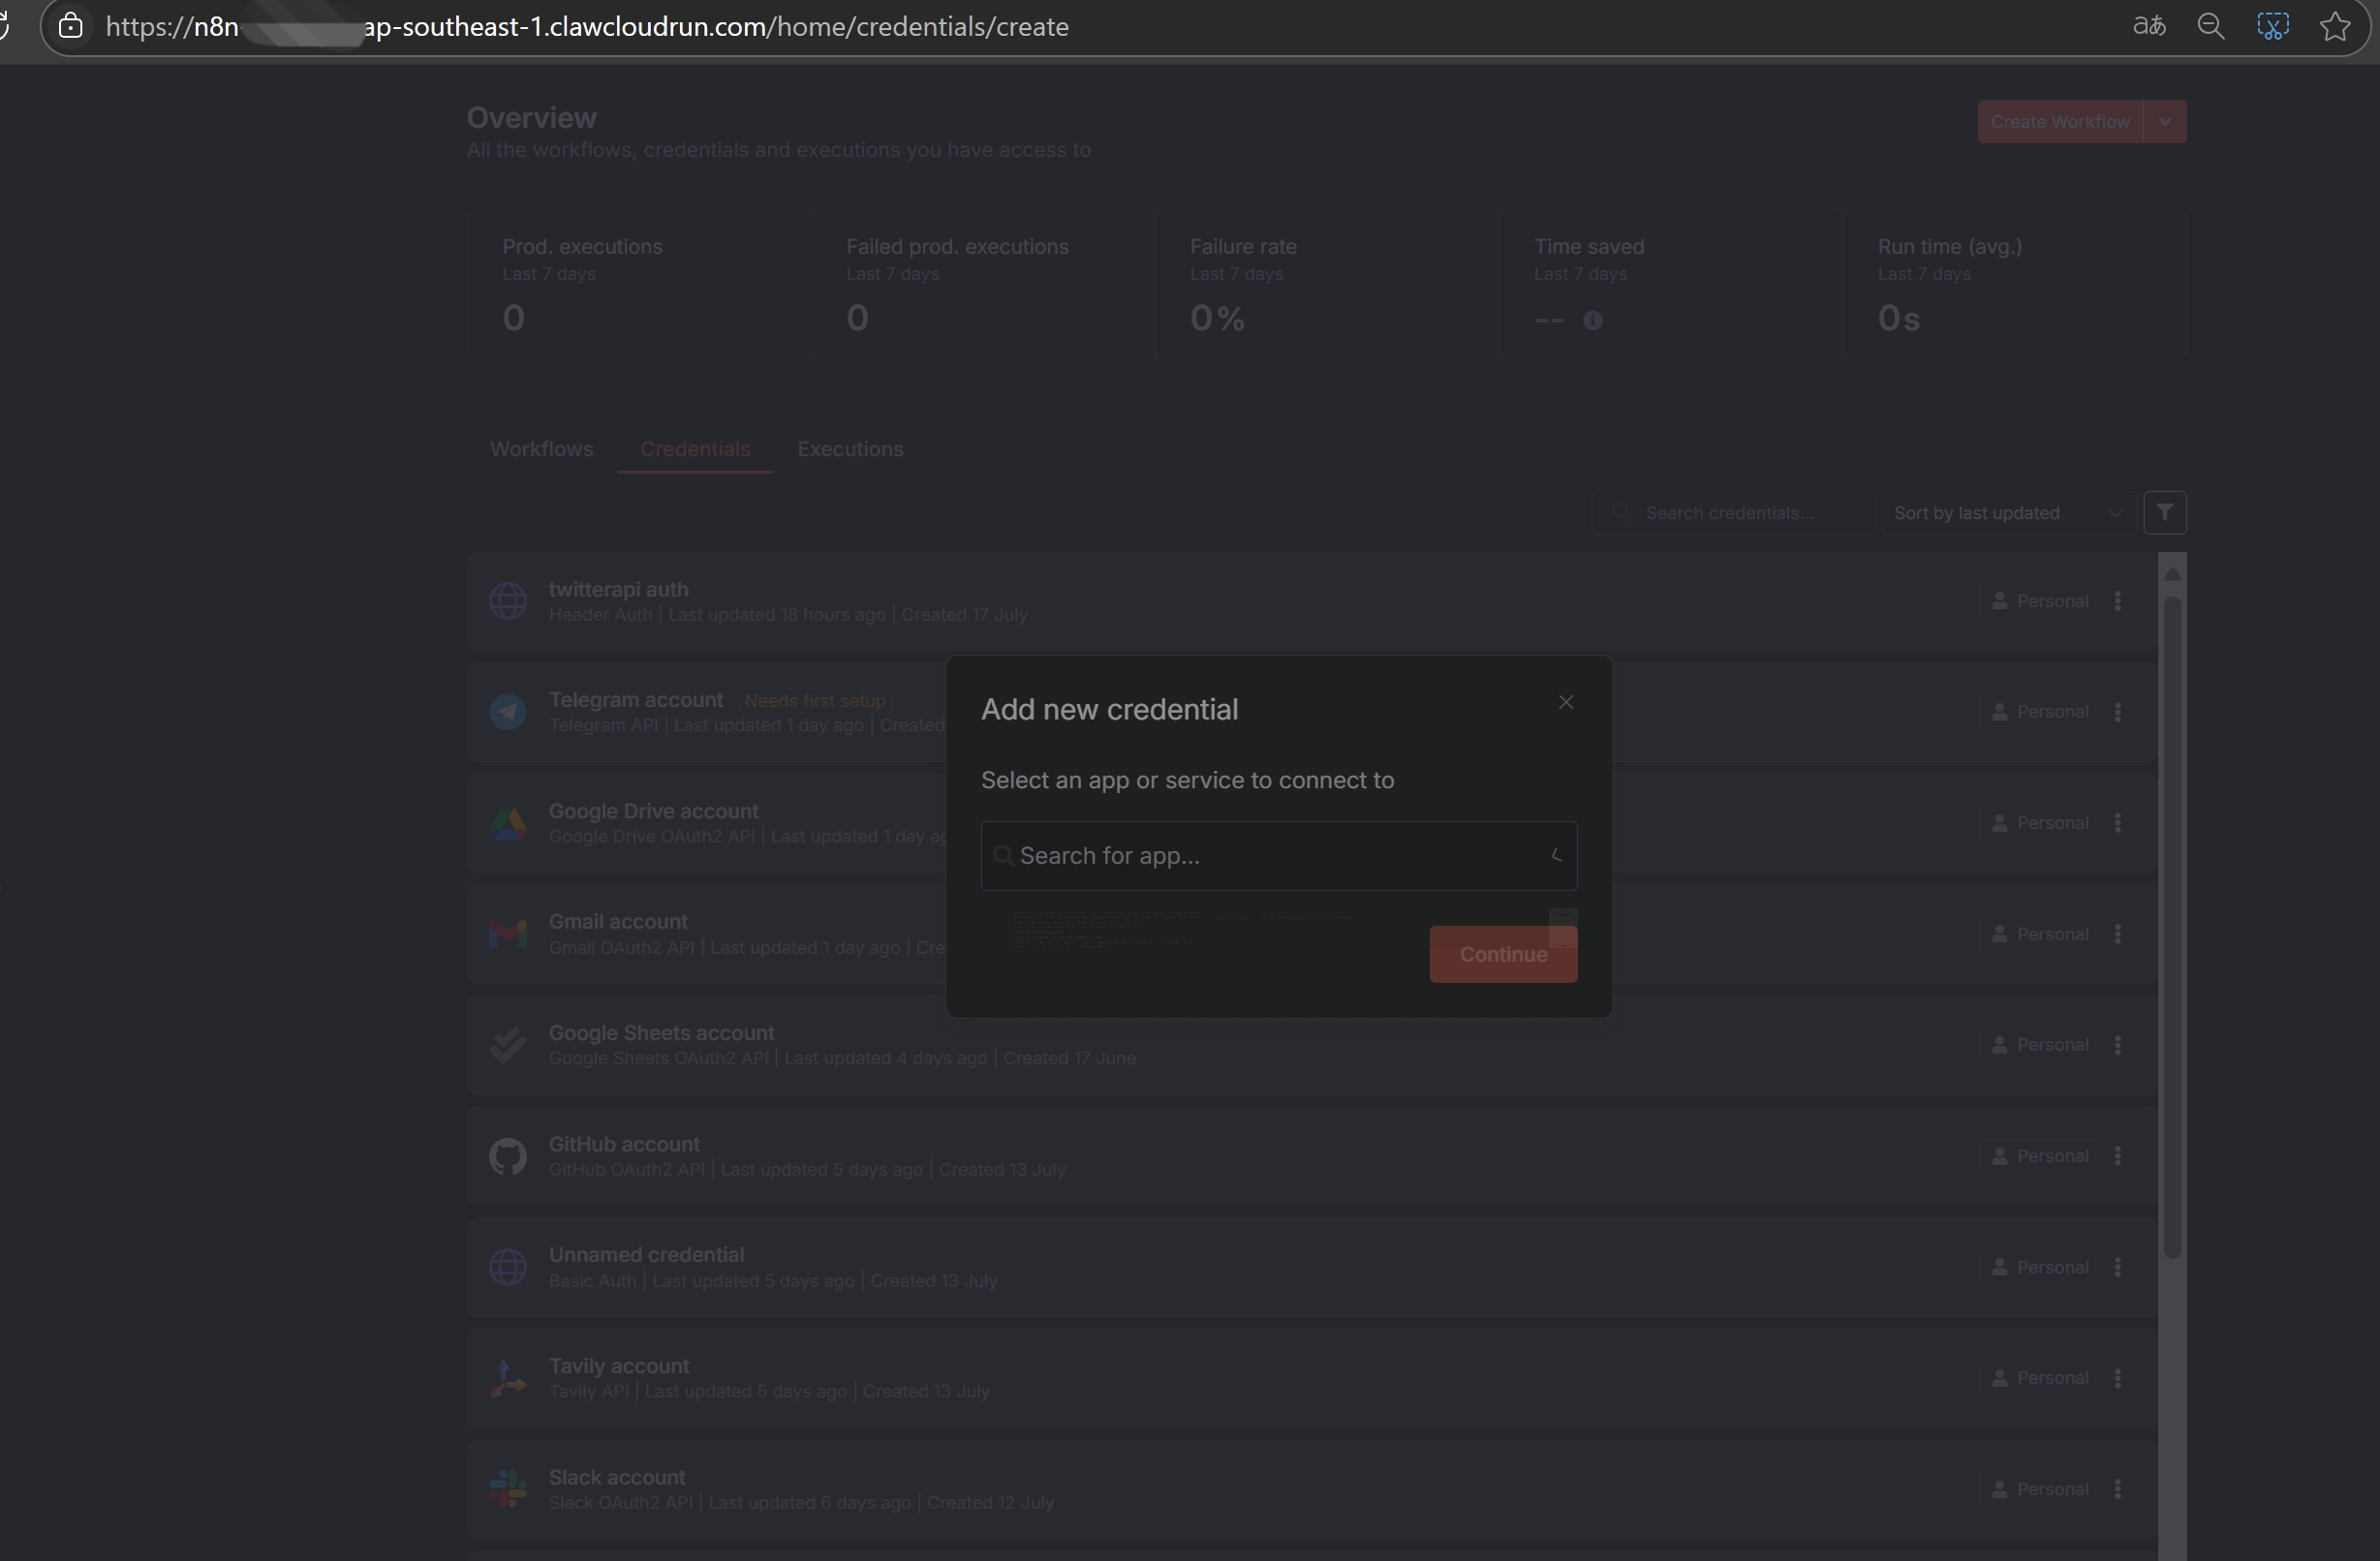Open filter options funnel icon
2380x1561 pixels.
click(2164, 513)
